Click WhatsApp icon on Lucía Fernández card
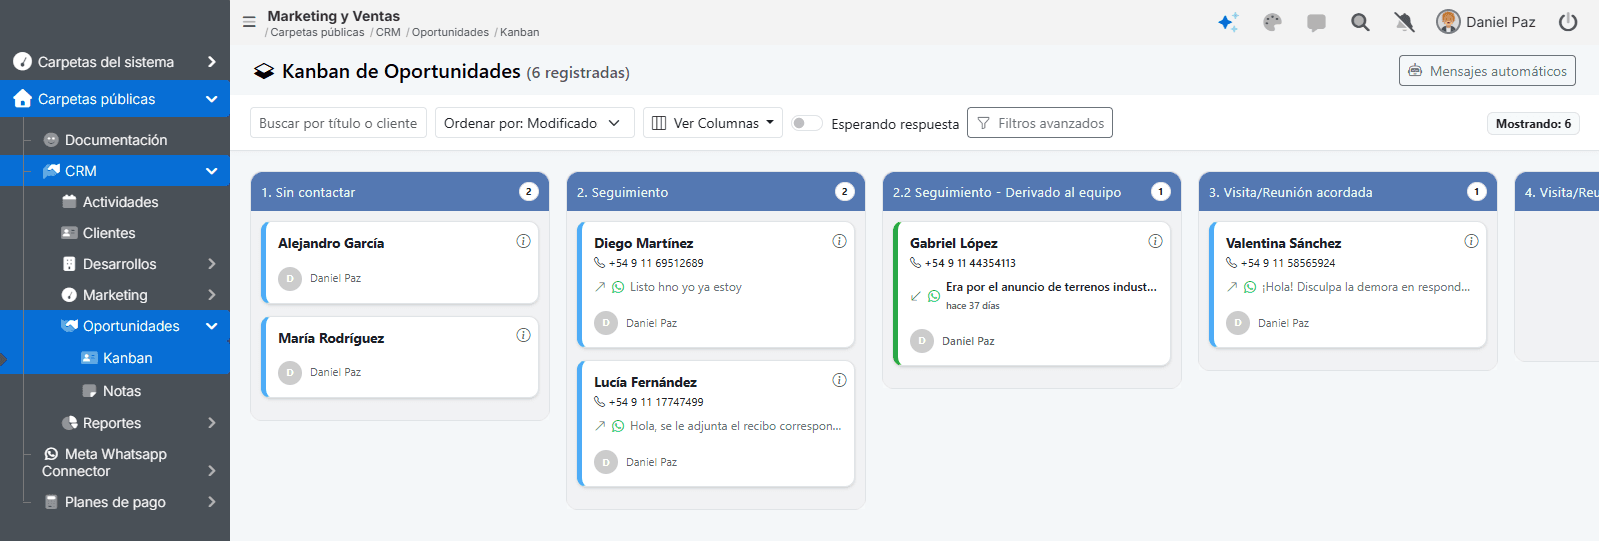Image resolution: width=1599 pixels, height=541 pixels. click(x=618, y=426)
